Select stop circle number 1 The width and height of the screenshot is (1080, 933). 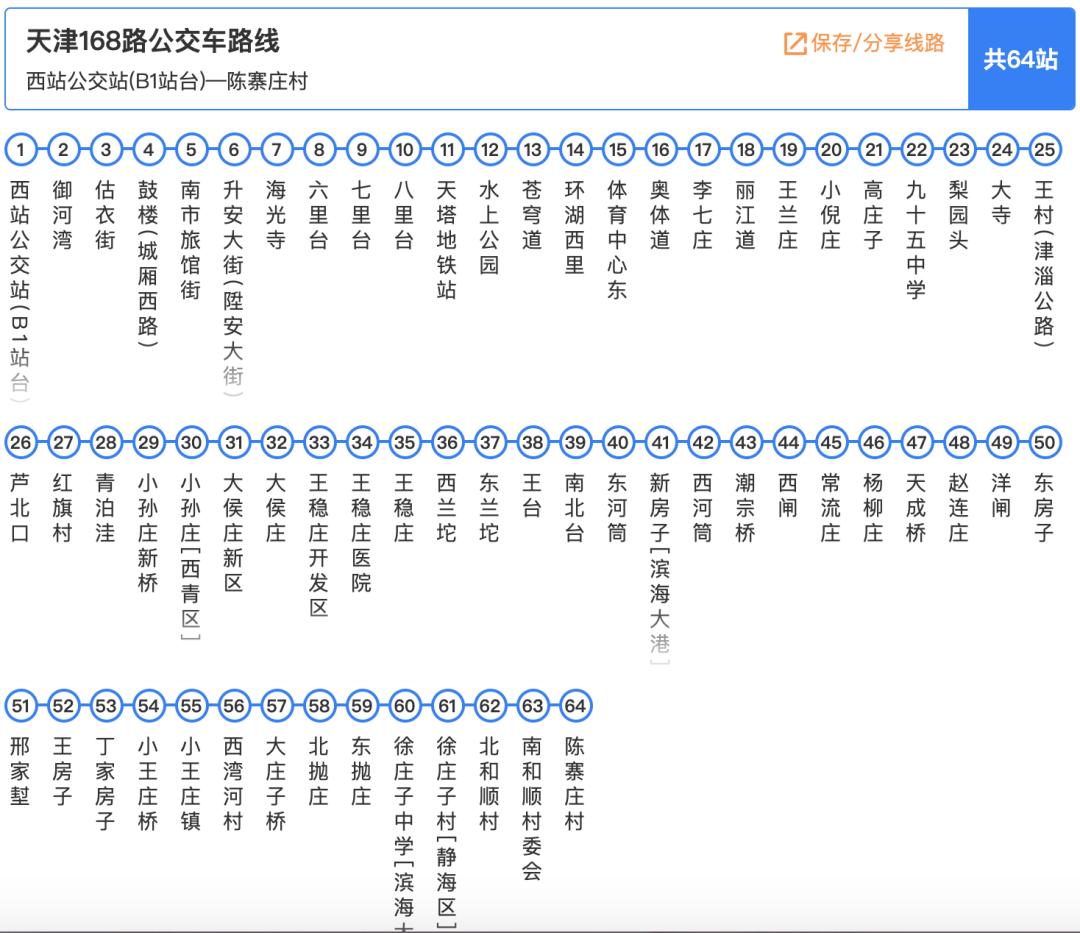tap(21, 149)
